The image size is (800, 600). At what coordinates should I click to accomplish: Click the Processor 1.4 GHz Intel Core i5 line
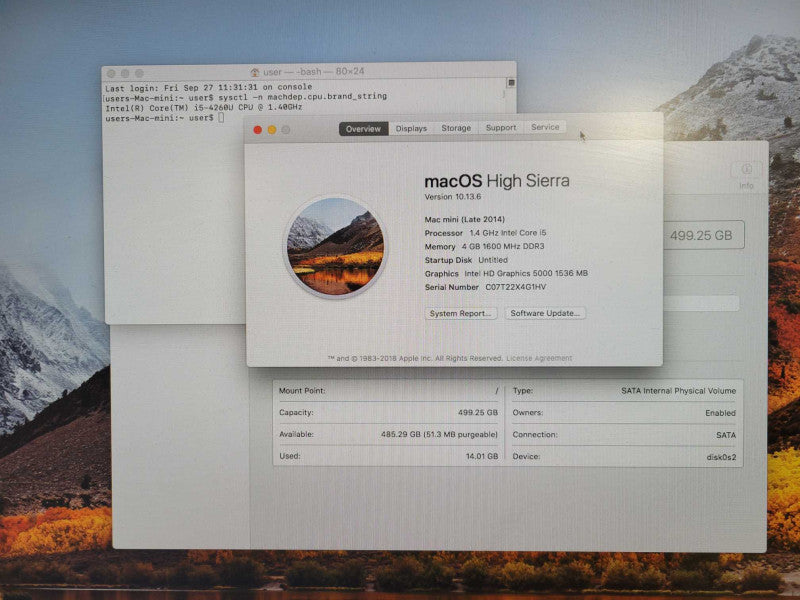(x=485, y=233)
